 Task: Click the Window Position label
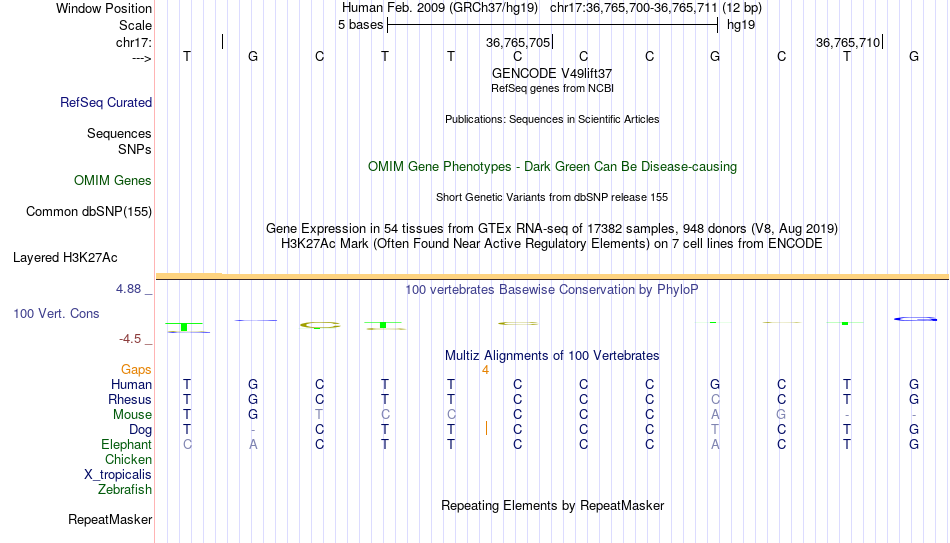(104, 8)
